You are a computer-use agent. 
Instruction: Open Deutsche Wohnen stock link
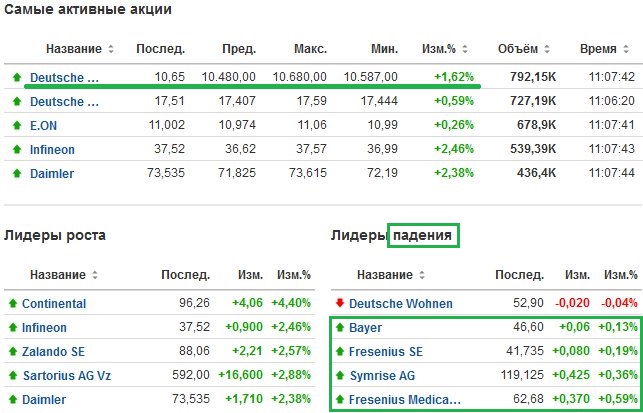tap(401, 304)
